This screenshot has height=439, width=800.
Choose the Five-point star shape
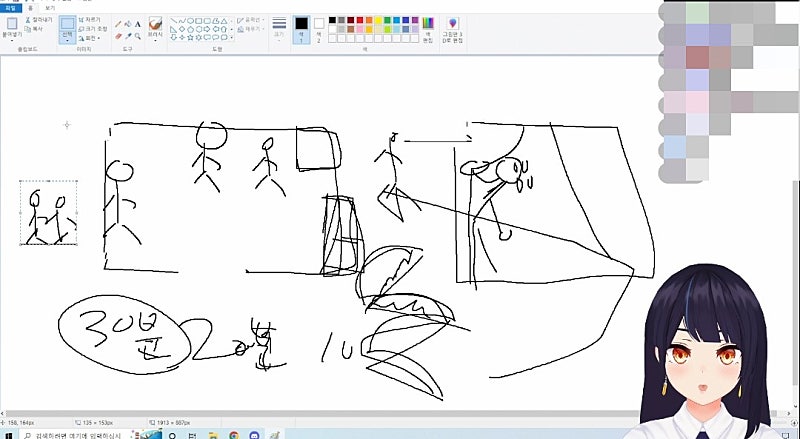190,37
